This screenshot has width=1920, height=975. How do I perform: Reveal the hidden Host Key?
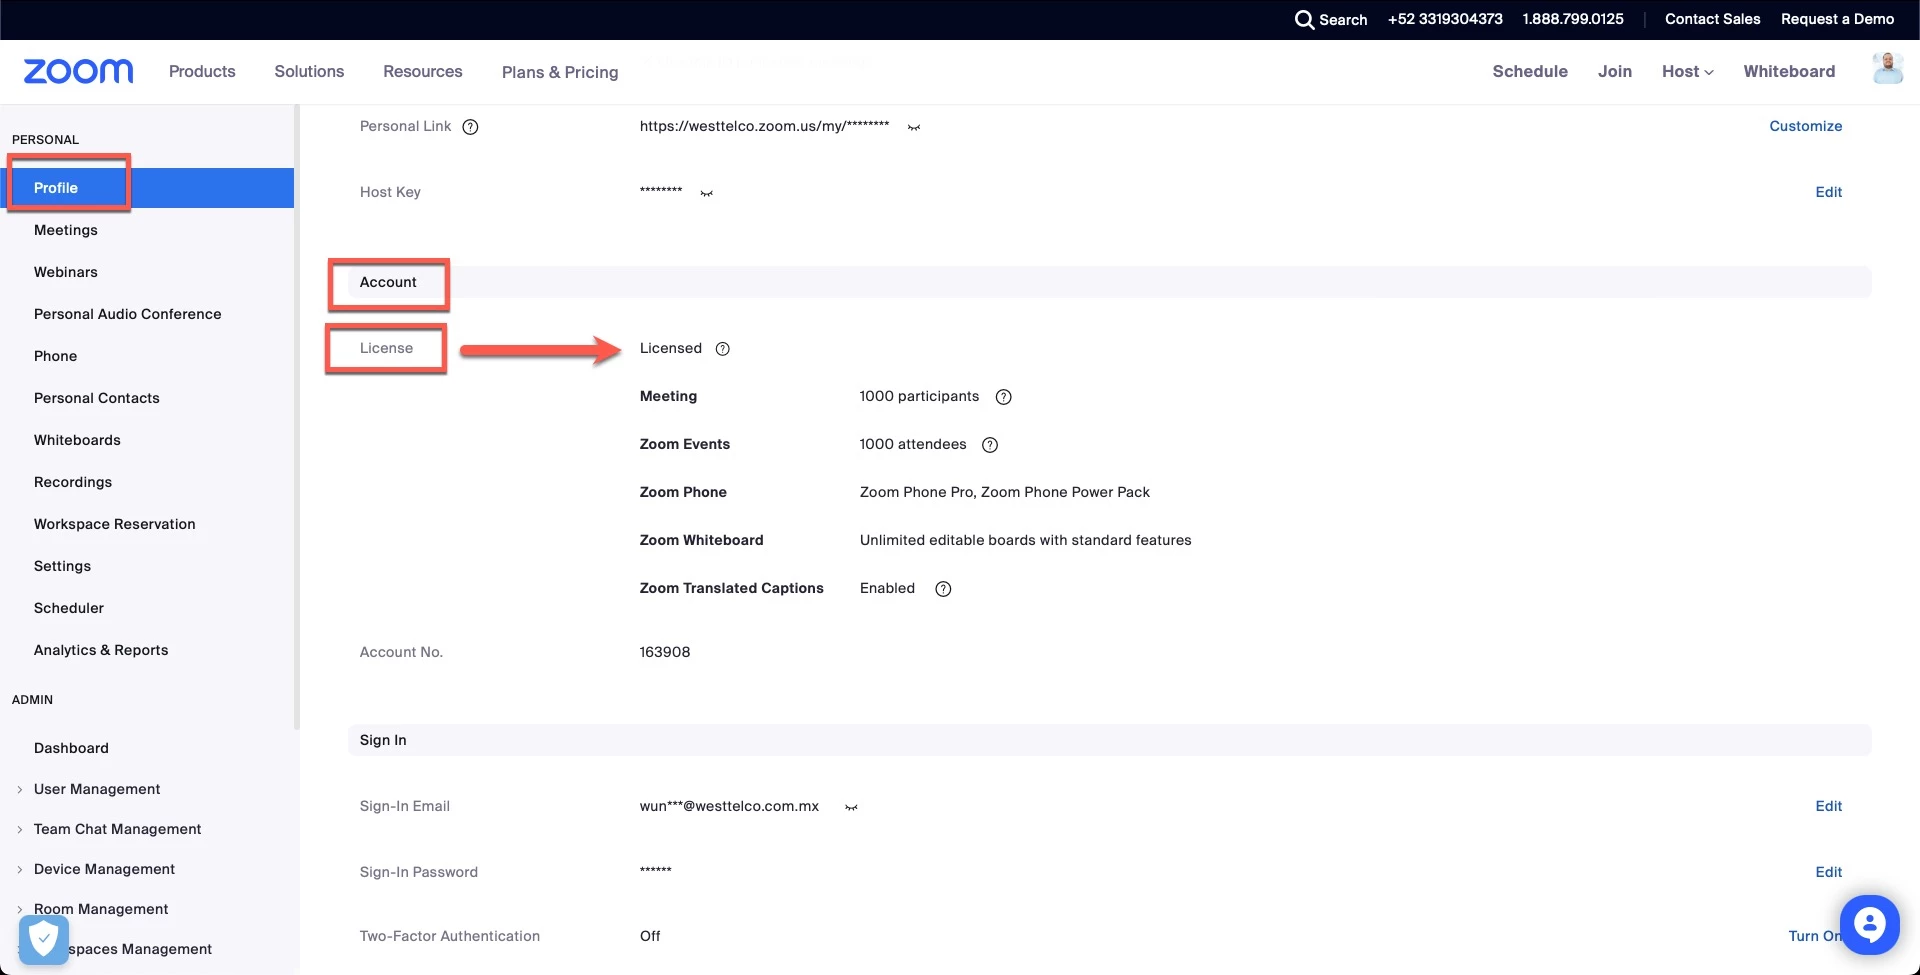coord(707,193)
